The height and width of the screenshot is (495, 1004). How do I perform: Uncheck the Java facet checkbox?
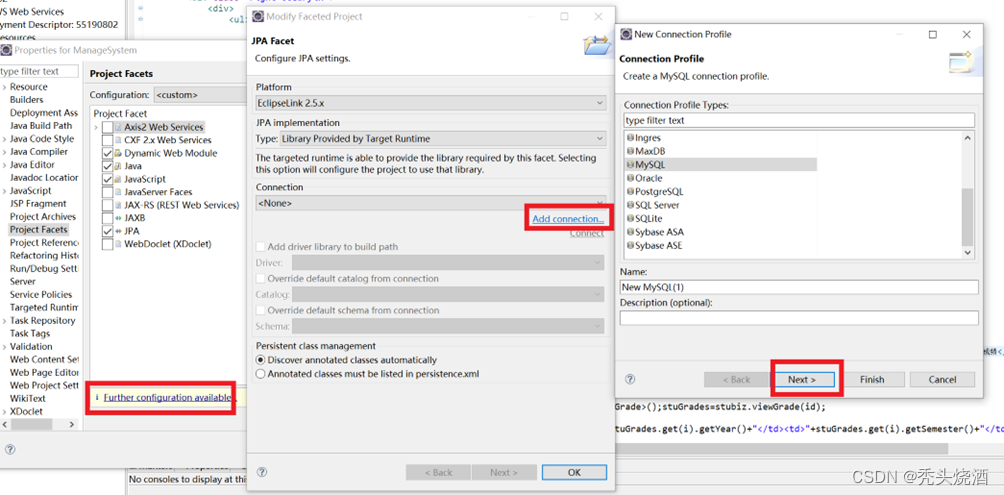(107, 166)
